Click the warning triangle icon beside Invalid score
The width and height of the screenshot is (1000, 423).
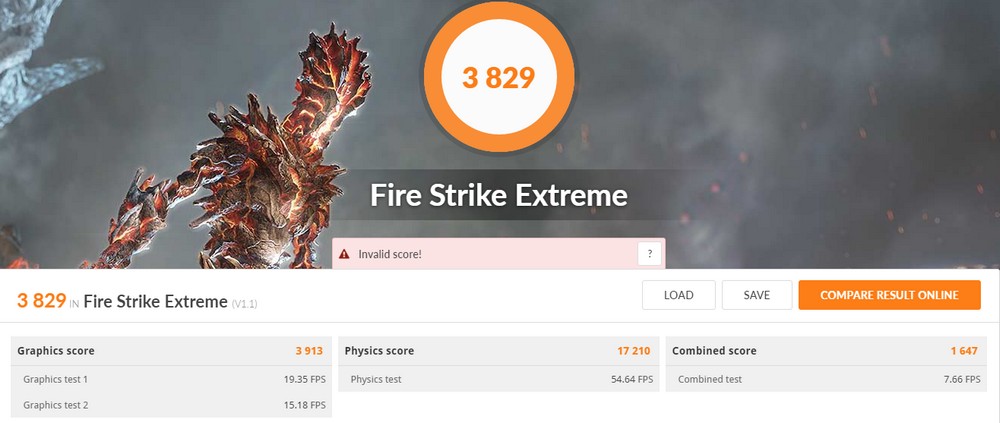click(x=344, y=254)
